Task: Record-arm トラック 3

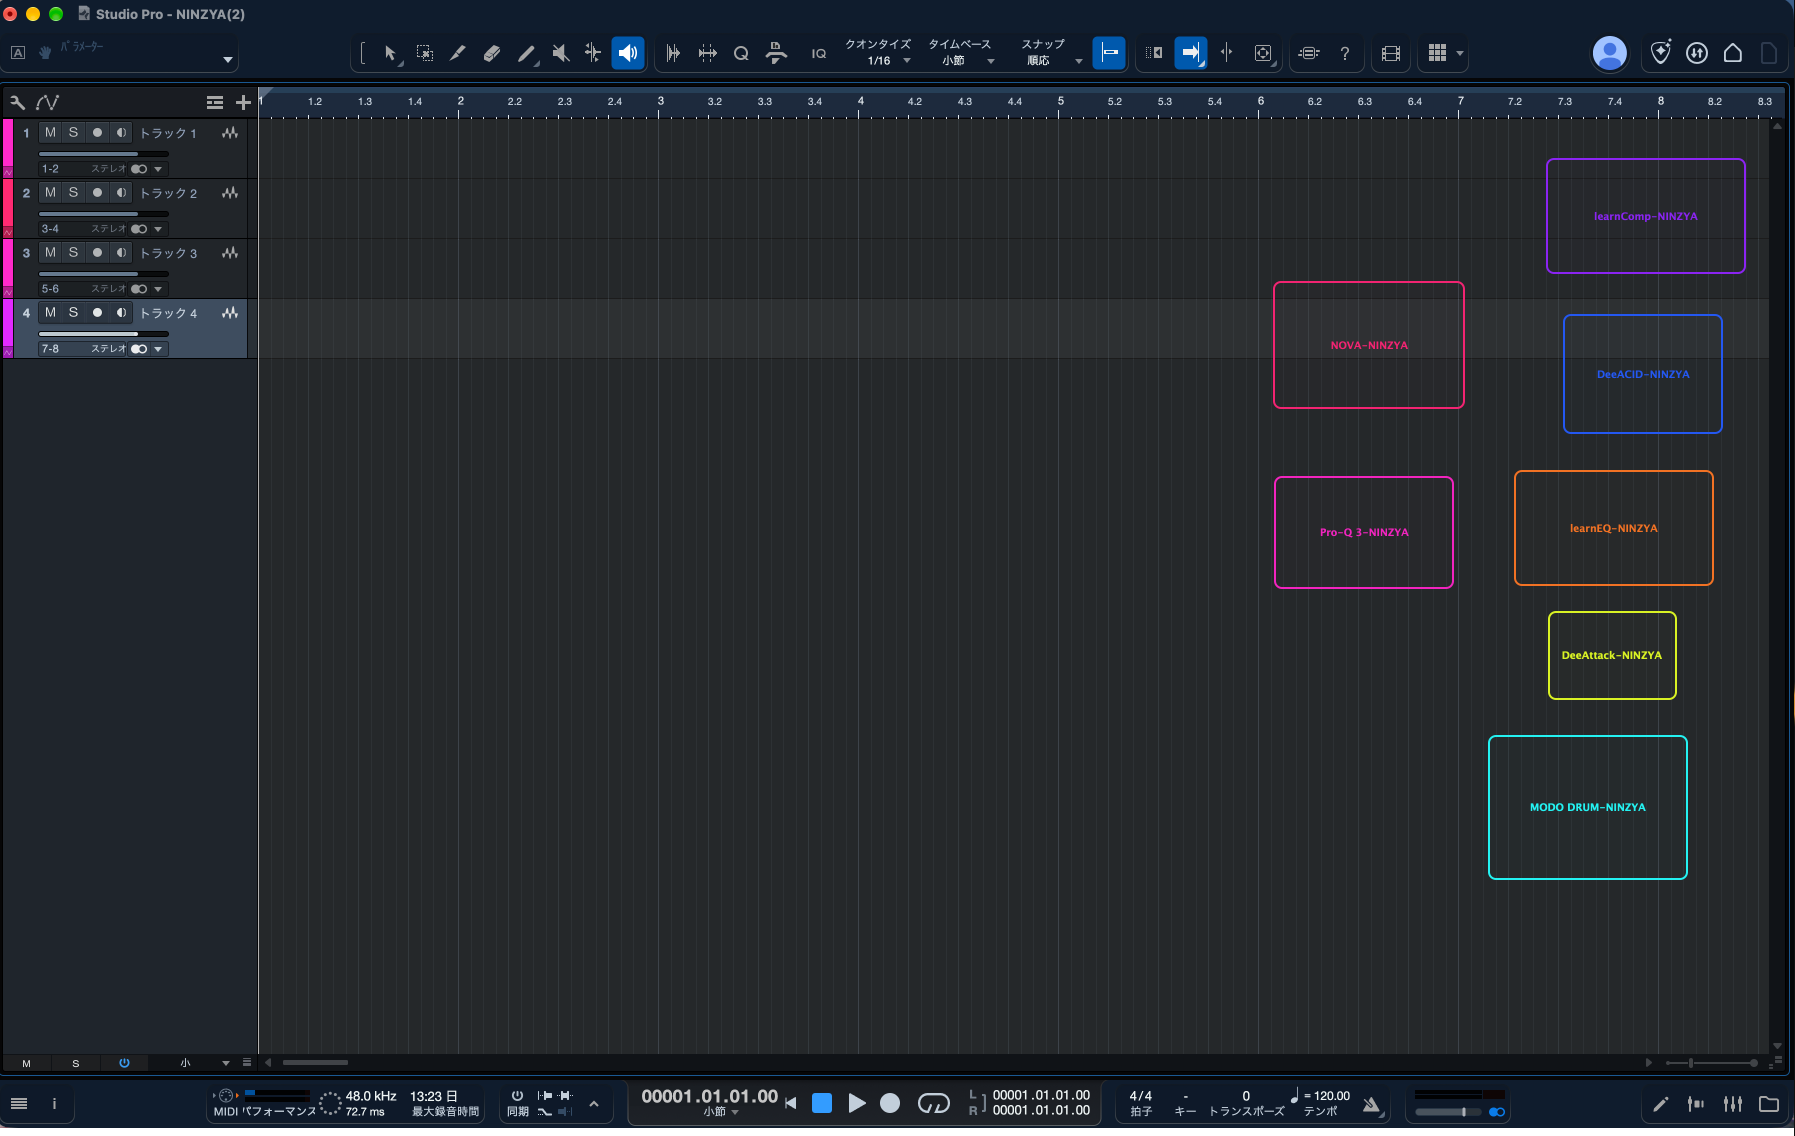Action: pos(97,252)
